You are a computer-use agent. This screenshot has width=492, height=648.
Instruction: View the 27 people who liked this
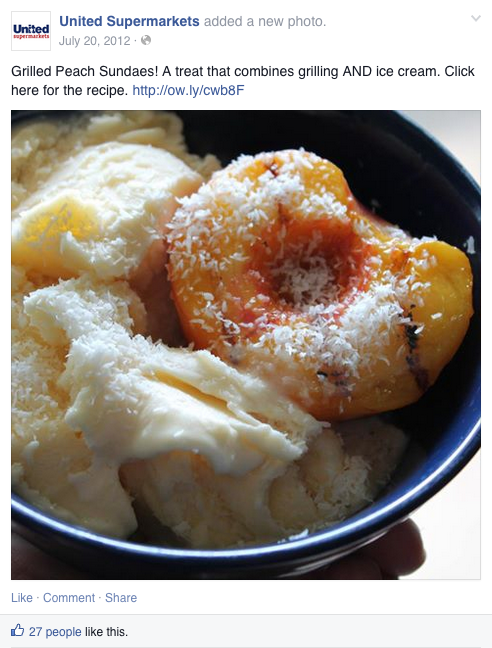tap(55, 632)
